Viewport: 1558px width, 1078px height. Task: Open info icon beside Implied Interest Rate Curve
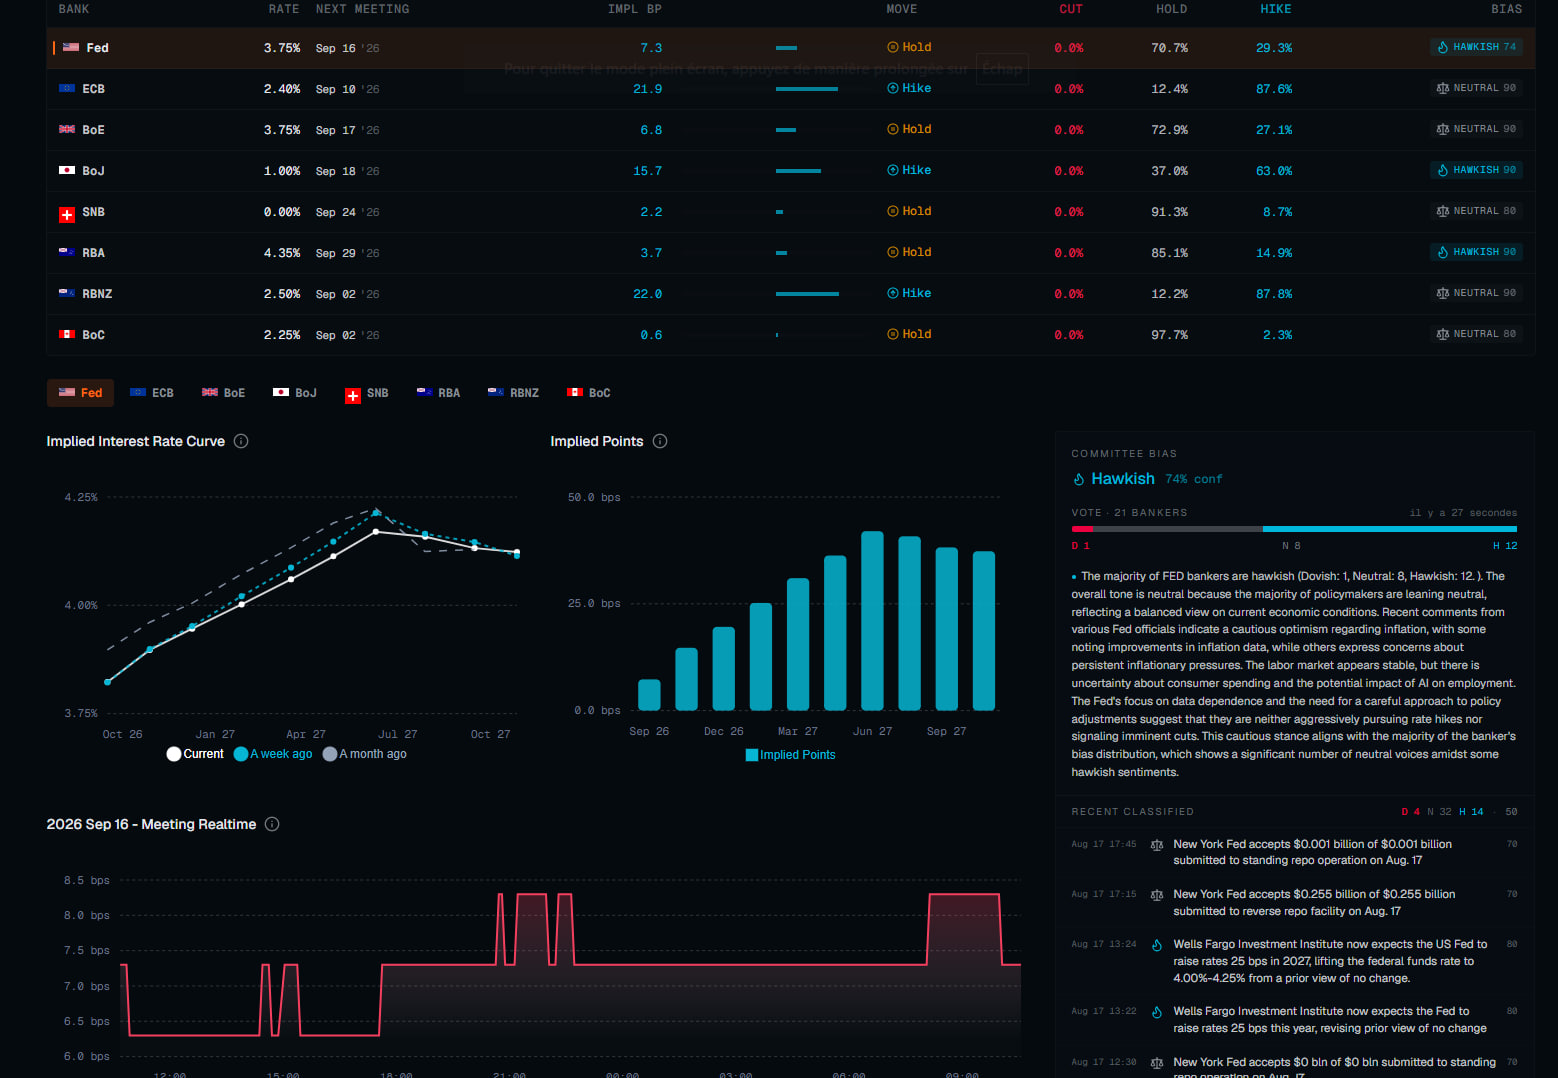pos(241,441)
